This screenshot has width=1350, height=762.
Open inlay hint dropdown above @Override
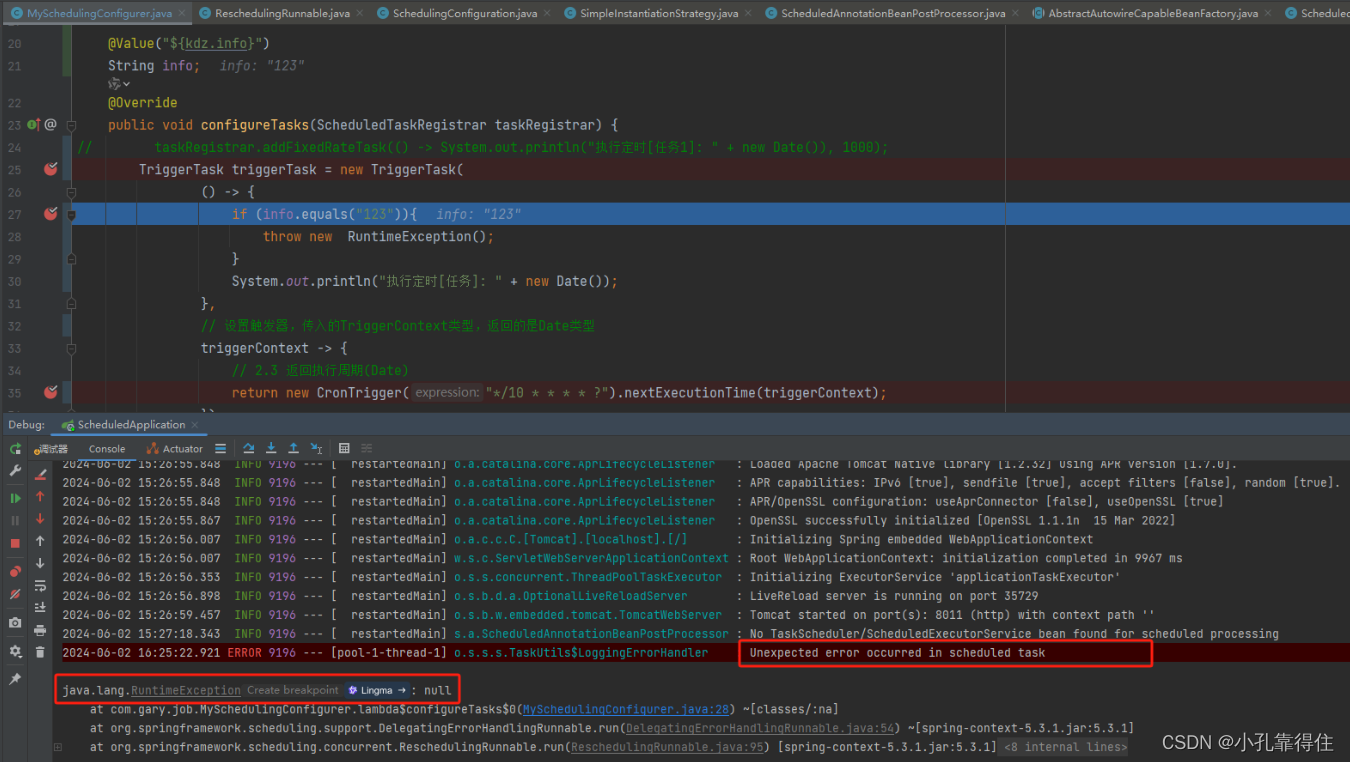tap(119, 84)
